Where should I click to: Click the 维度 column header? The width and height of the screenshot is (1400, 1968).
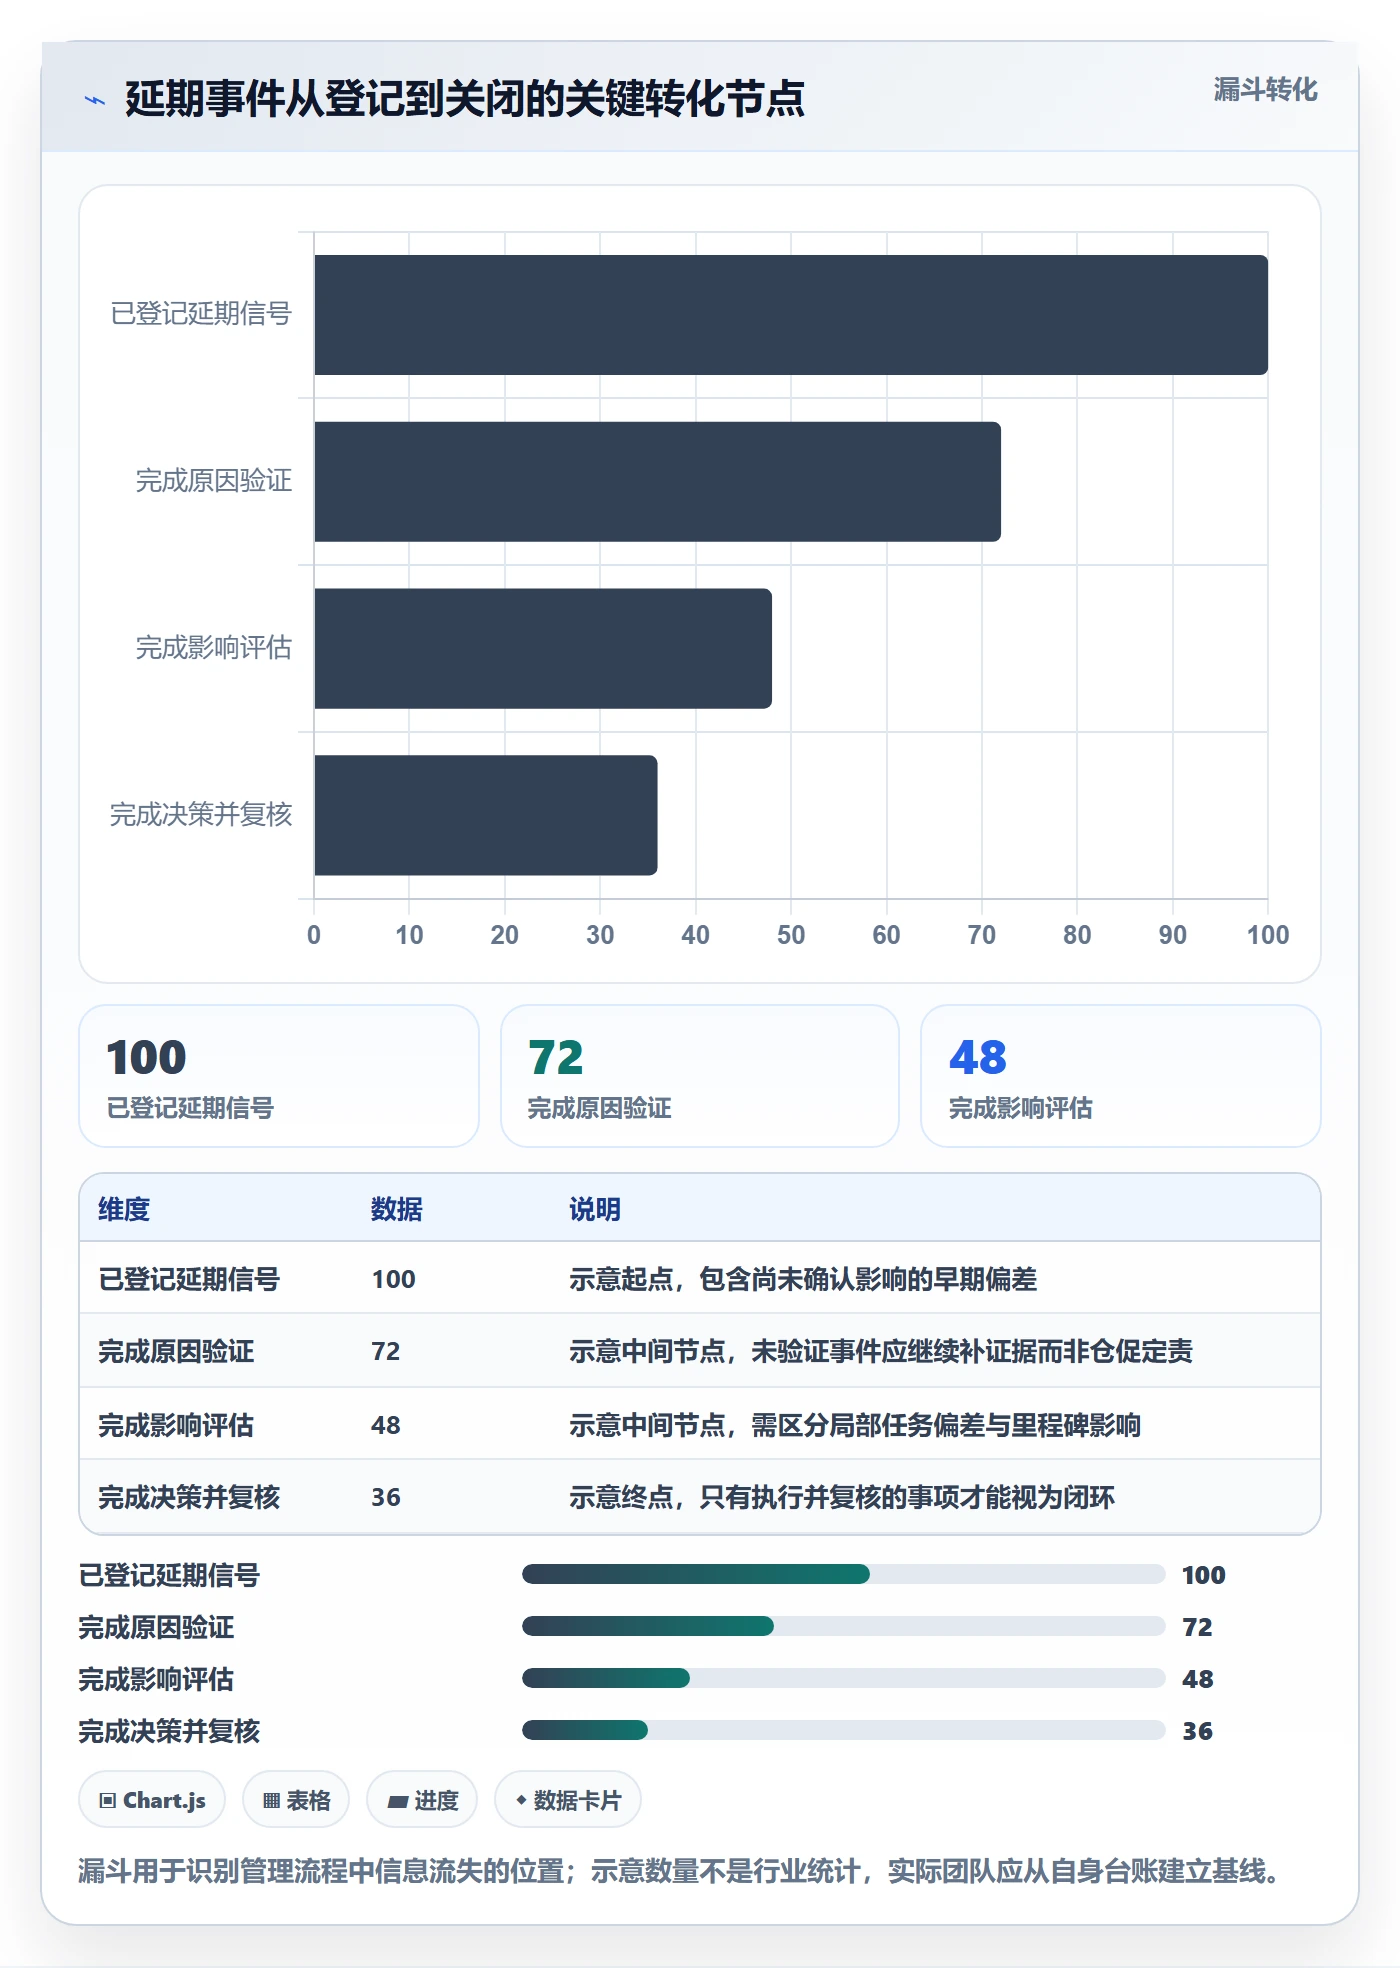124,1209
